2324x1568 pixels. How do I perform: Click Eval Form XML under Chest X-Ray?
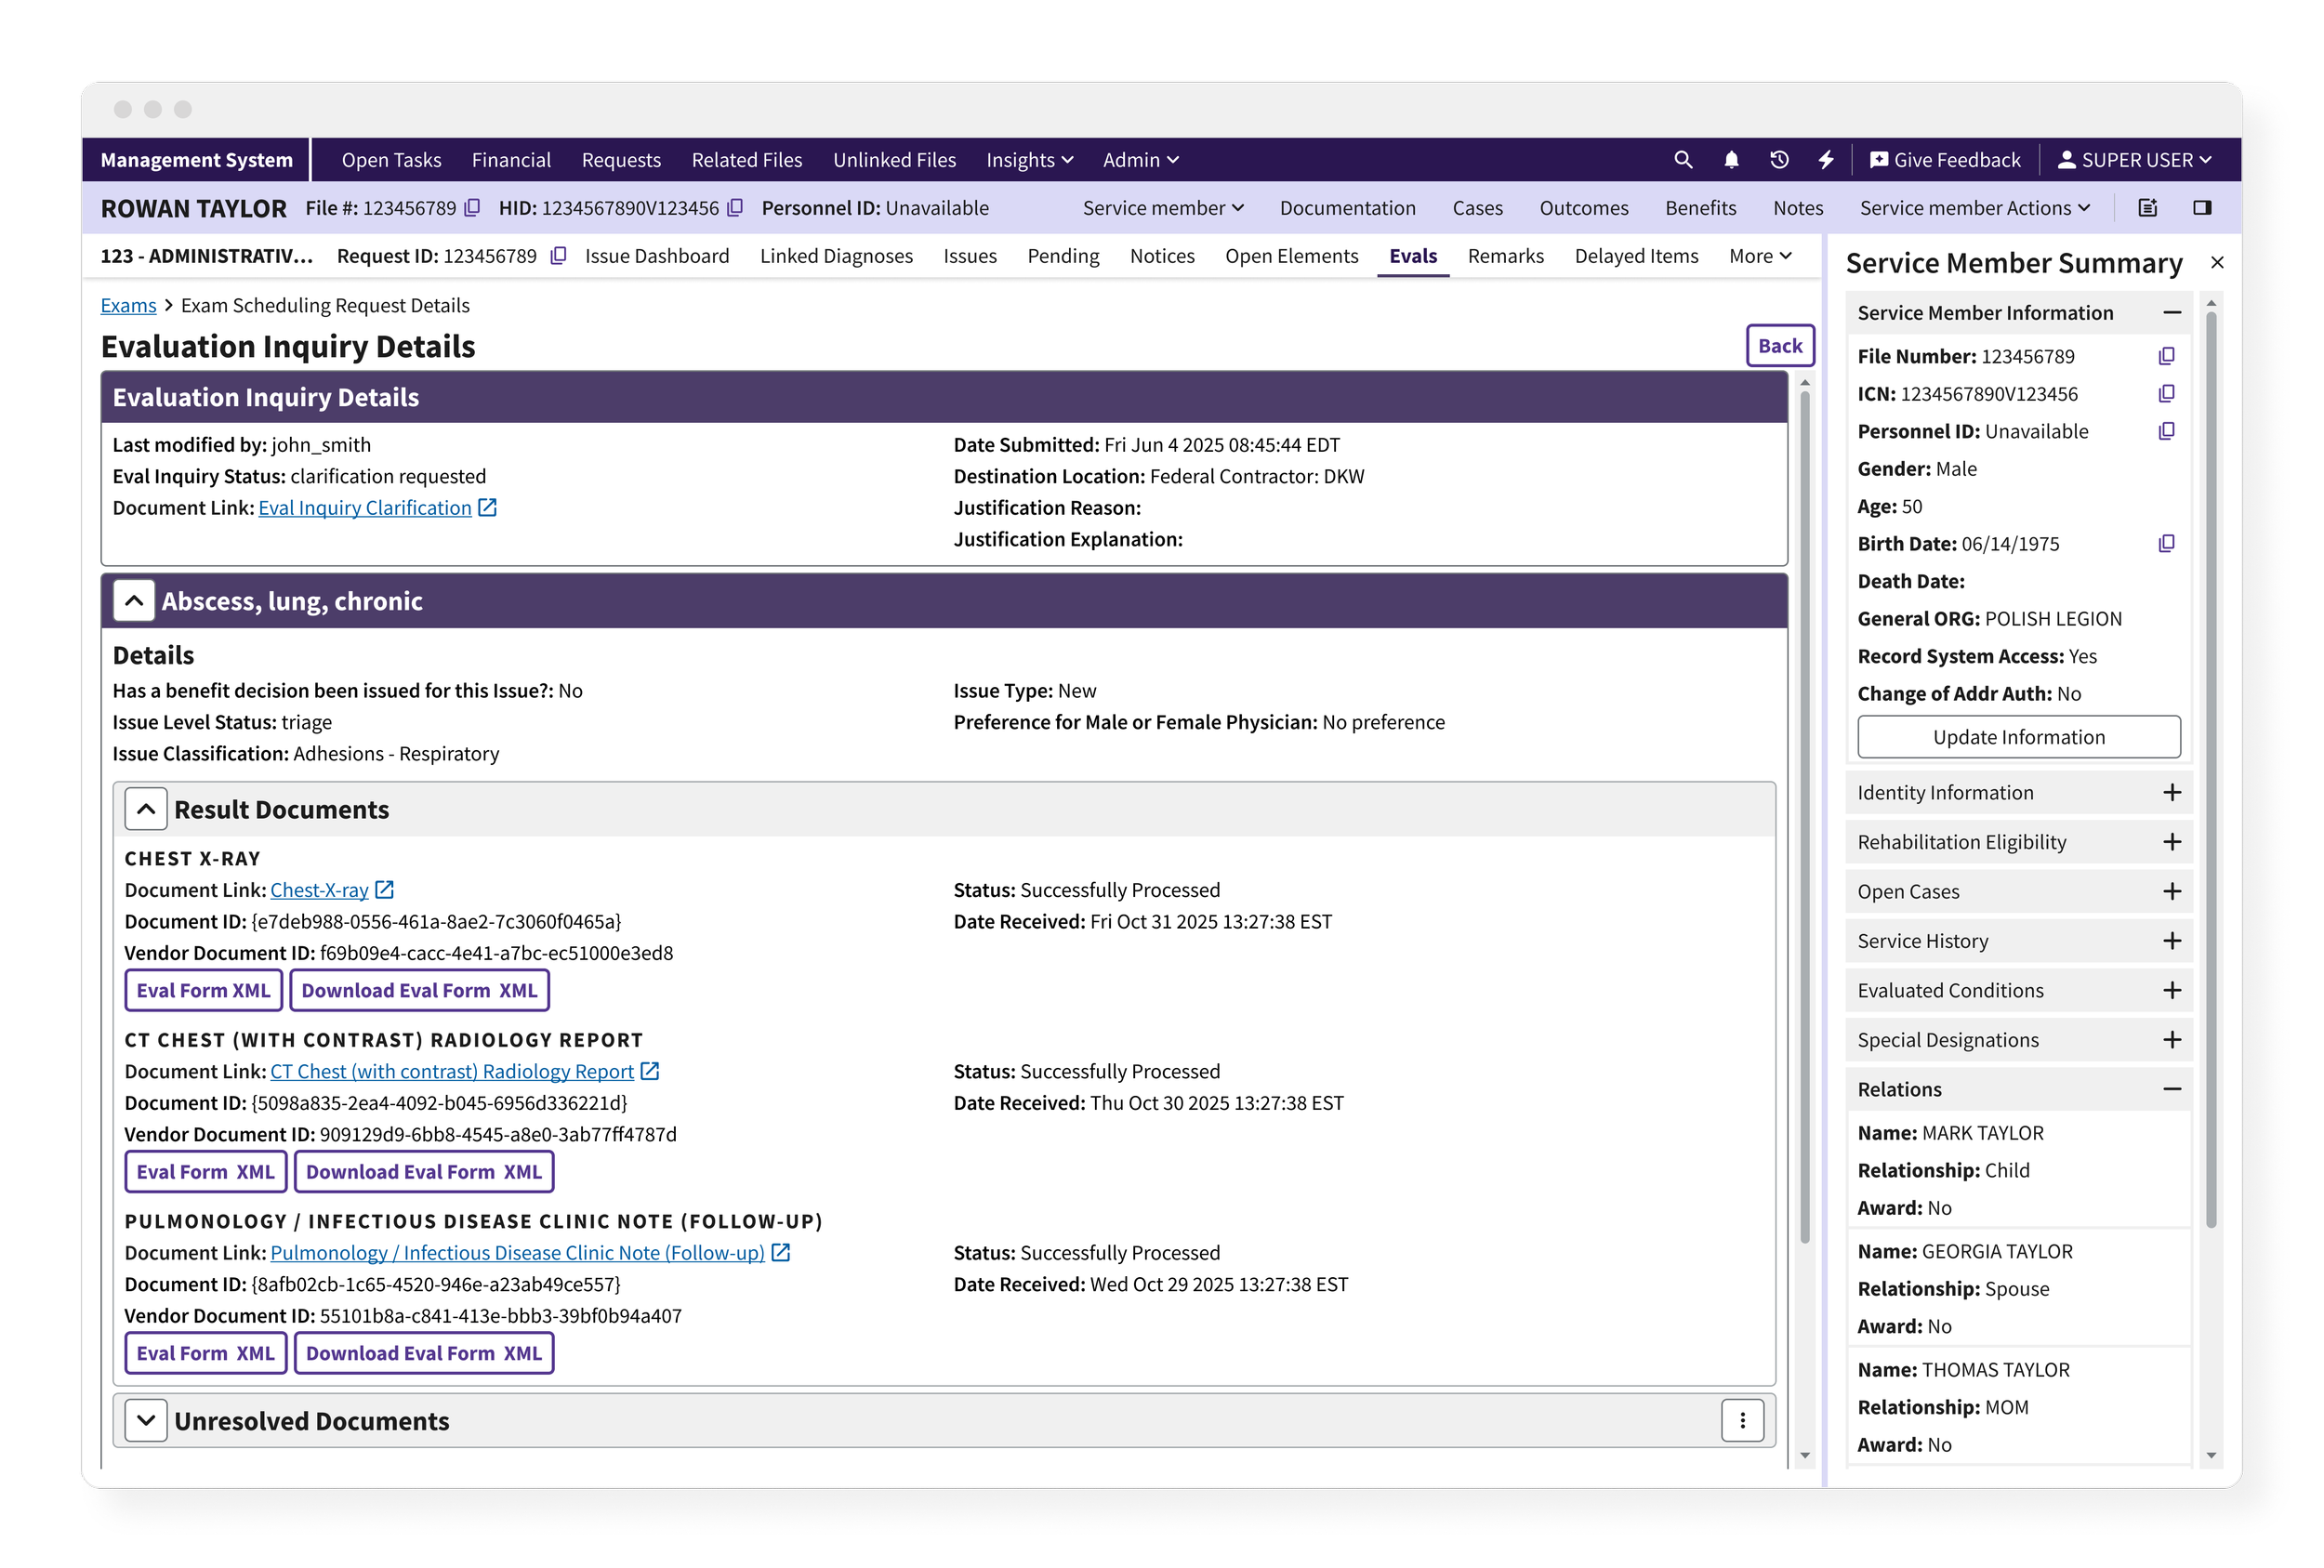(203, 991)
